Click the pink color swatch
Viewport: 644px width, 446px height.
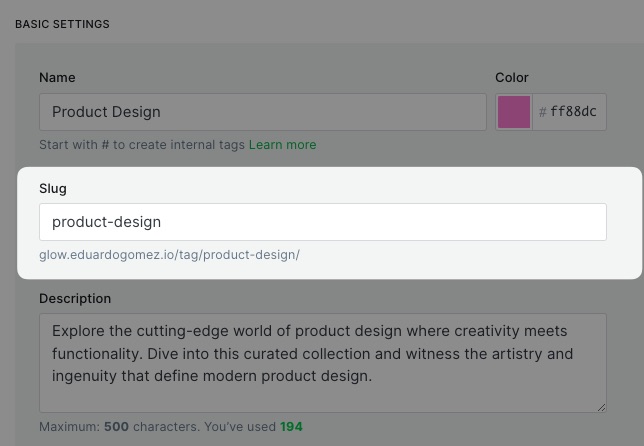tap(514, 112)
